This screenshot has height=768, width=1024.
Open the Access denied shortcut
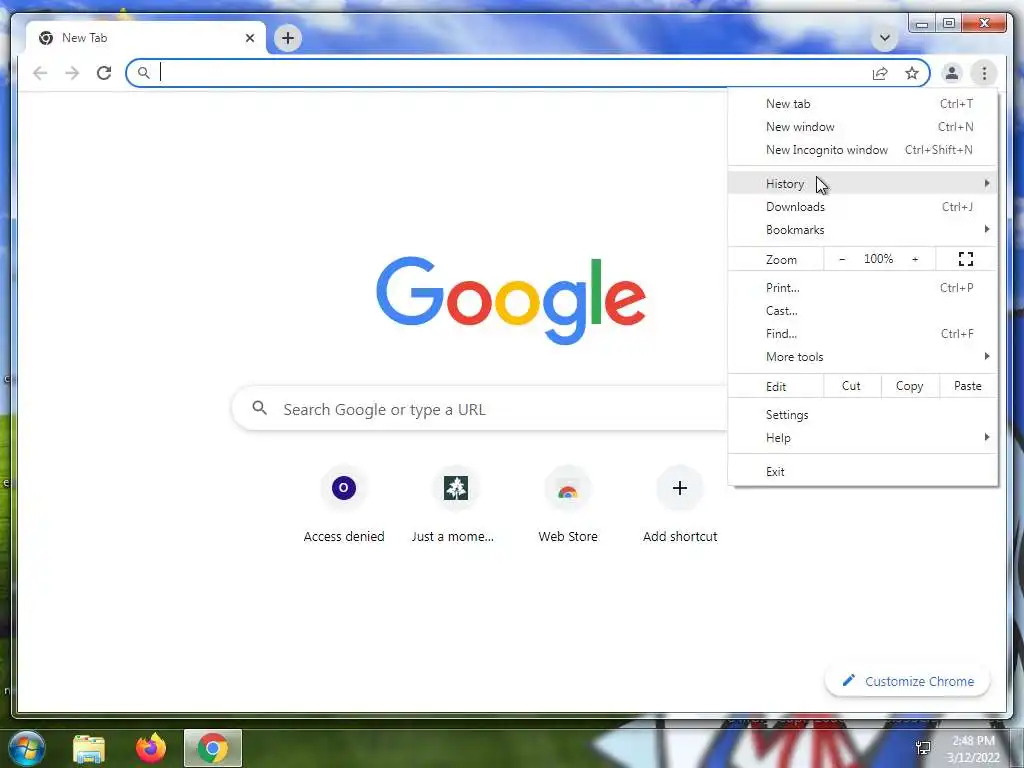click(344, 505)
